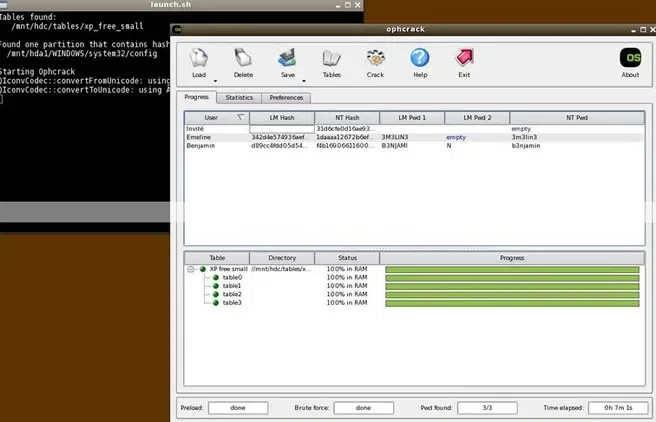Switch to the Statistics tab
Screen dimensions: 656x422
pos(239,98)
